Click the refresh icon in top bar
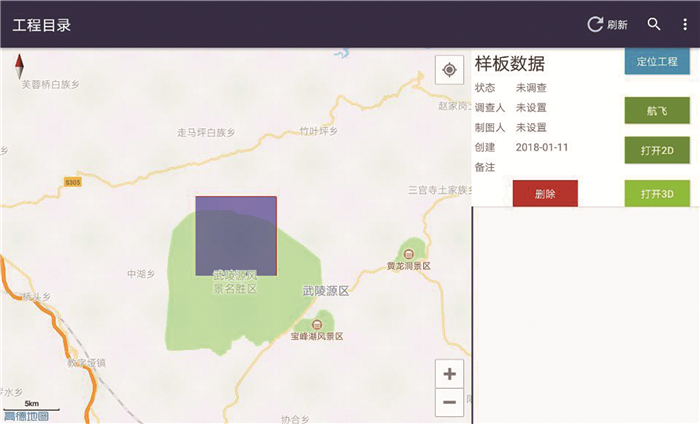700x424 pixels. pyautogui.click(x=595, y=24)
